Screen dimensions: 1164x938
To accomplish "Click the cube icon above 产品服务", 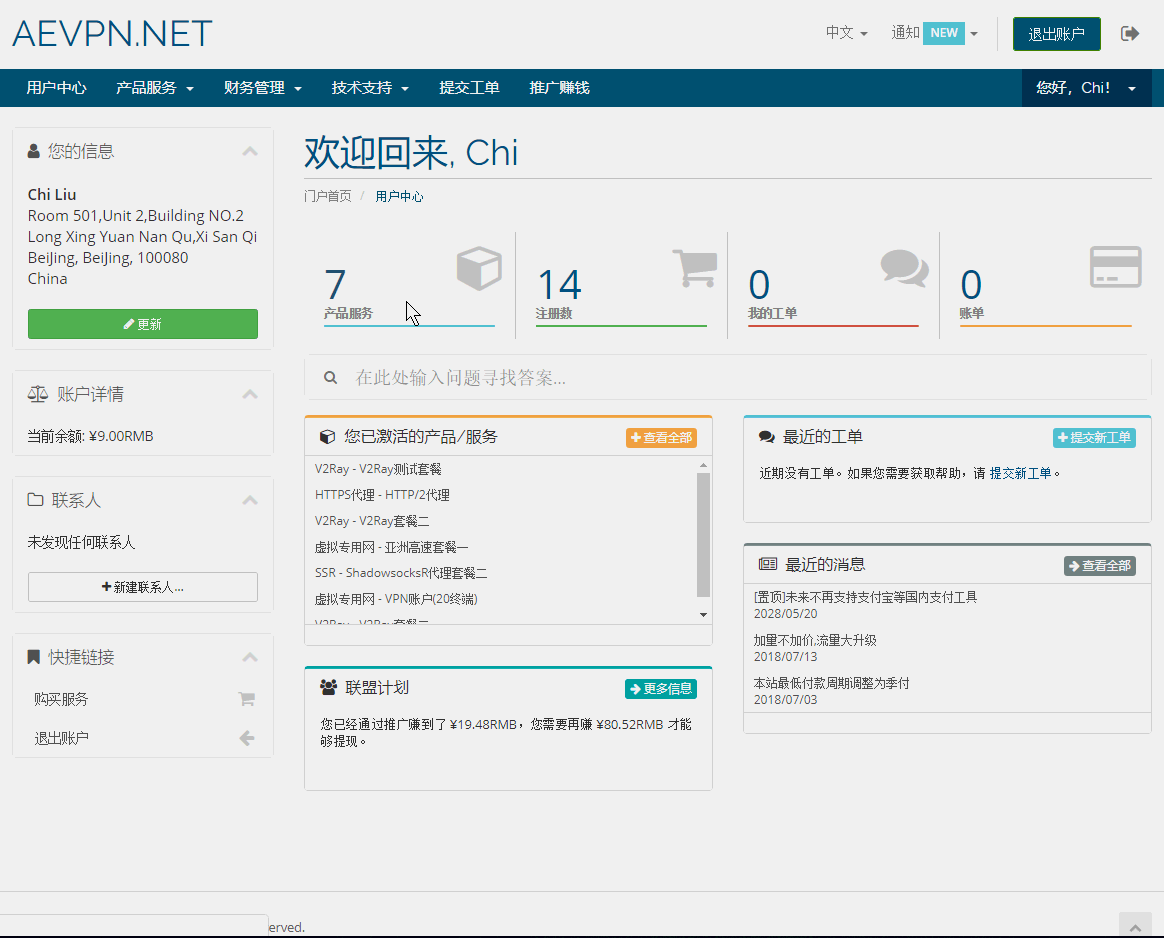I will tap(479, 268).
